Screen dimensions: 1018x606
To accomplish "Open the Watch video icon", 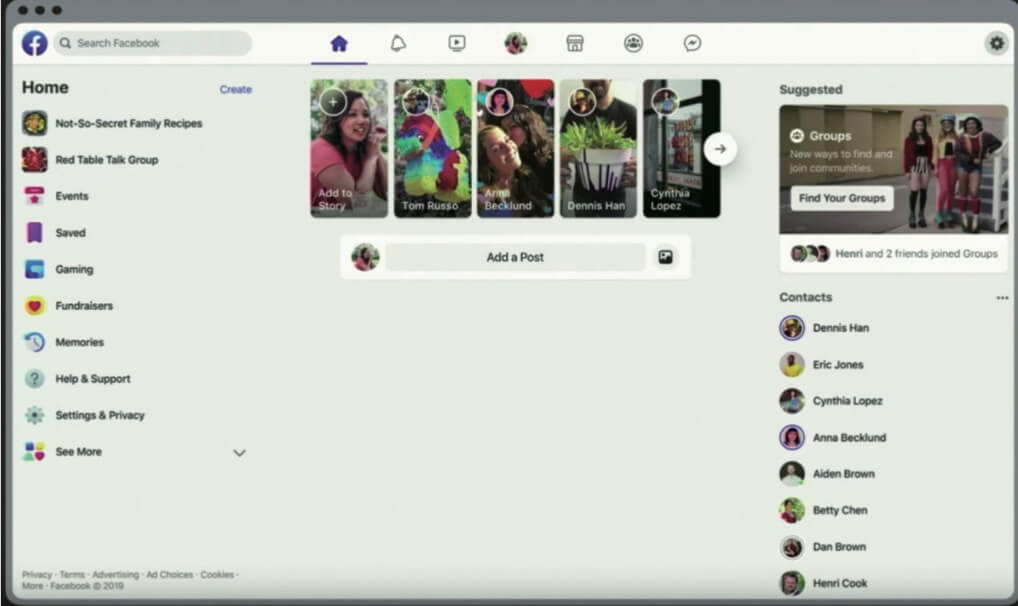I will [457, 44].
